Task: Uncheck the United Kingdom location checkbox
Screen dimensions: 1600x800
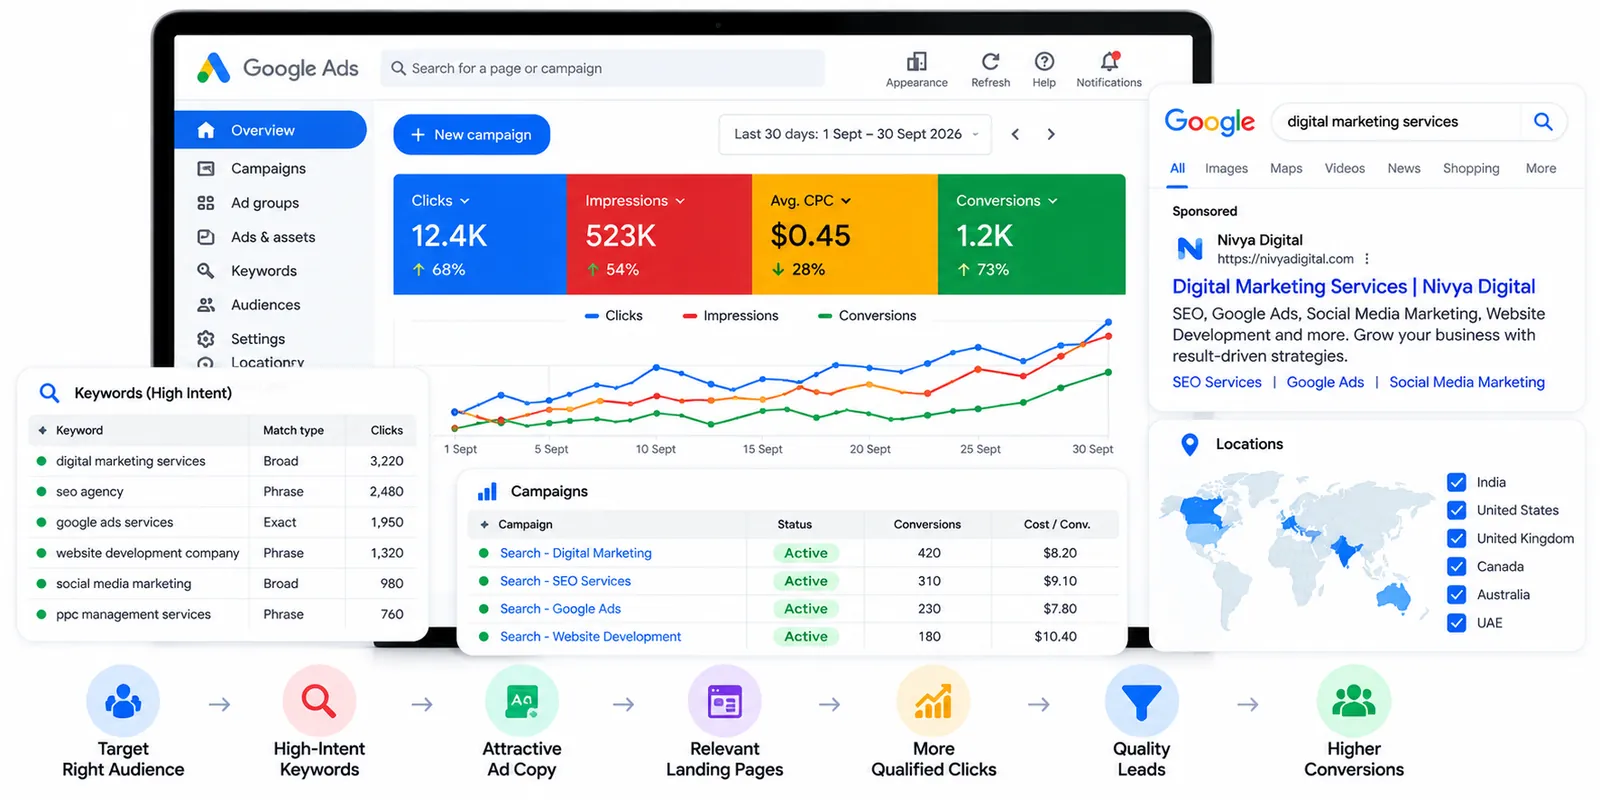Action: tap(1457, 538)
